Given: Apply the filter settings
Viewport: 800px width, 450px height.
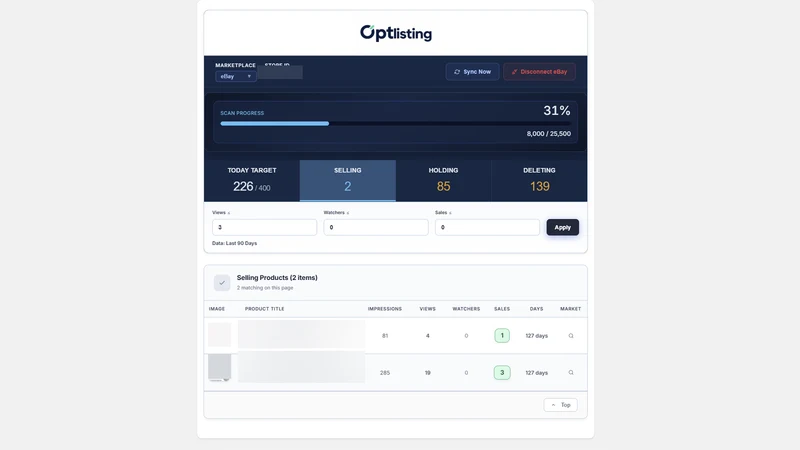Looking at the screenshot, I should pos(563,228).
